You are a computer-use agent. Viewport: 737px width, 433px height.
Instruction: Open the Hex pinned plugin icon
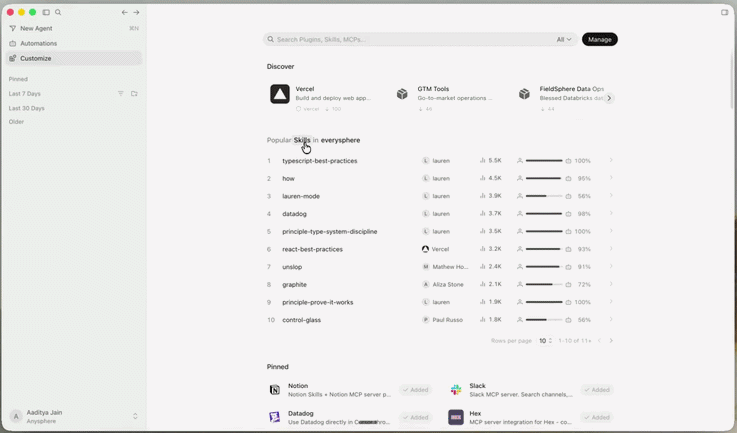456,417
